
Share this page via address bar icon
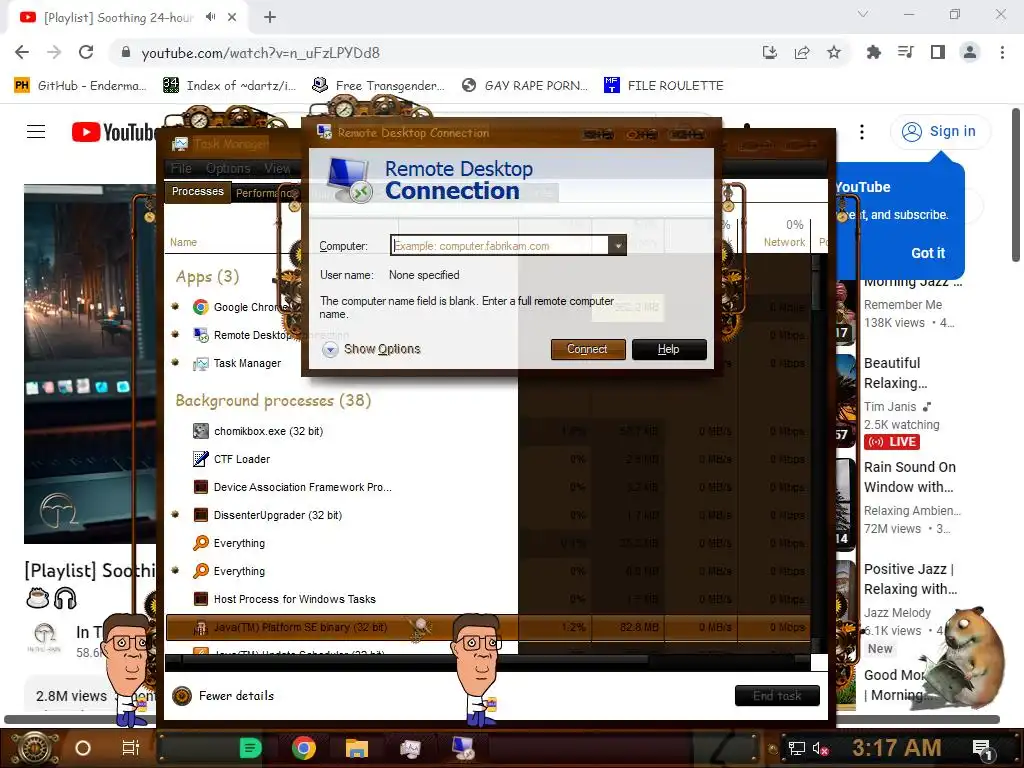pos(802,52)
